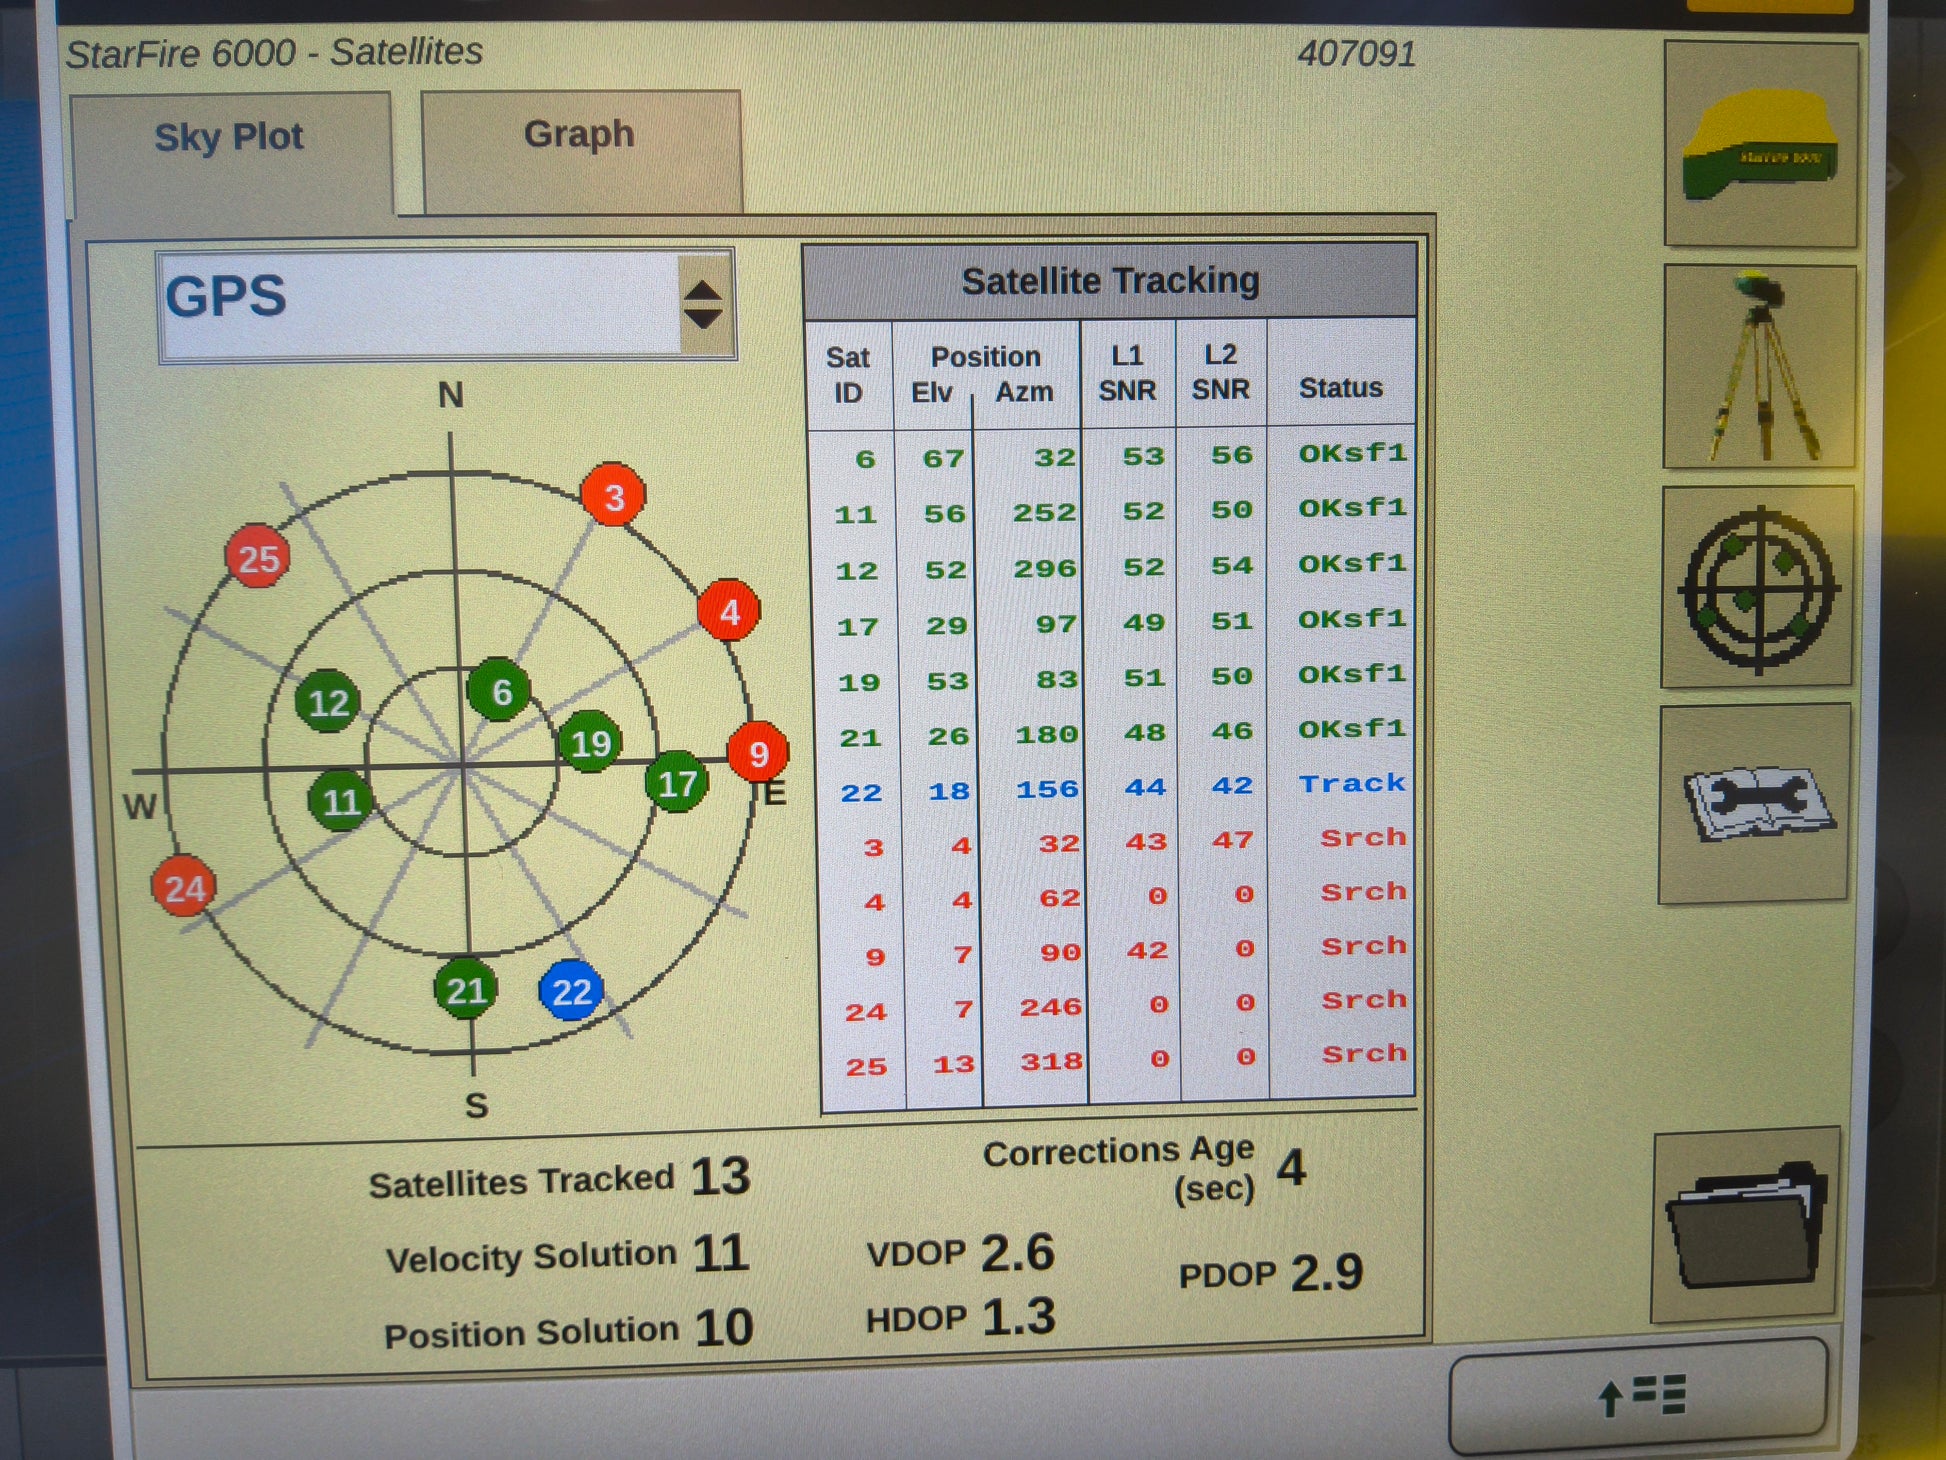The width and height of the screenshot is (1946, 1460).
Task: Click red satellite 3 marker
Action: point(613,496)
